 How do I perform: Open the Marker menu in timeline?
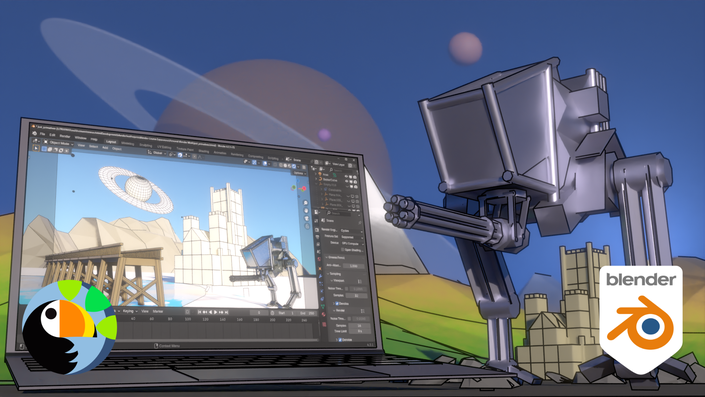158,311
